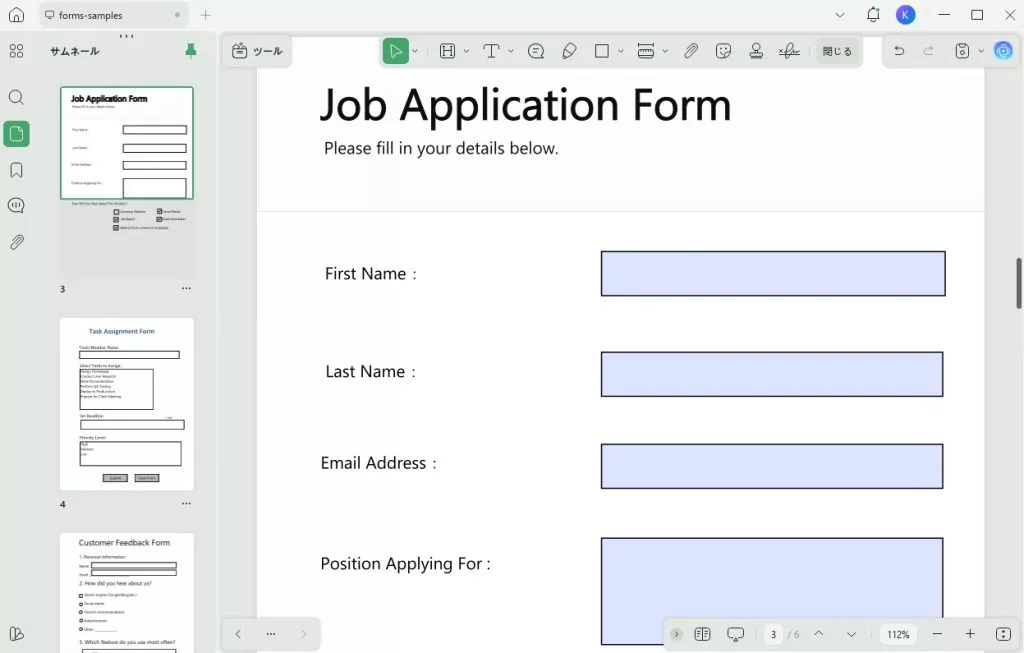This screenshot has height=653, width=1024.
Task: Open page 4 thumbnail options menu
Action: pos(186,503)
